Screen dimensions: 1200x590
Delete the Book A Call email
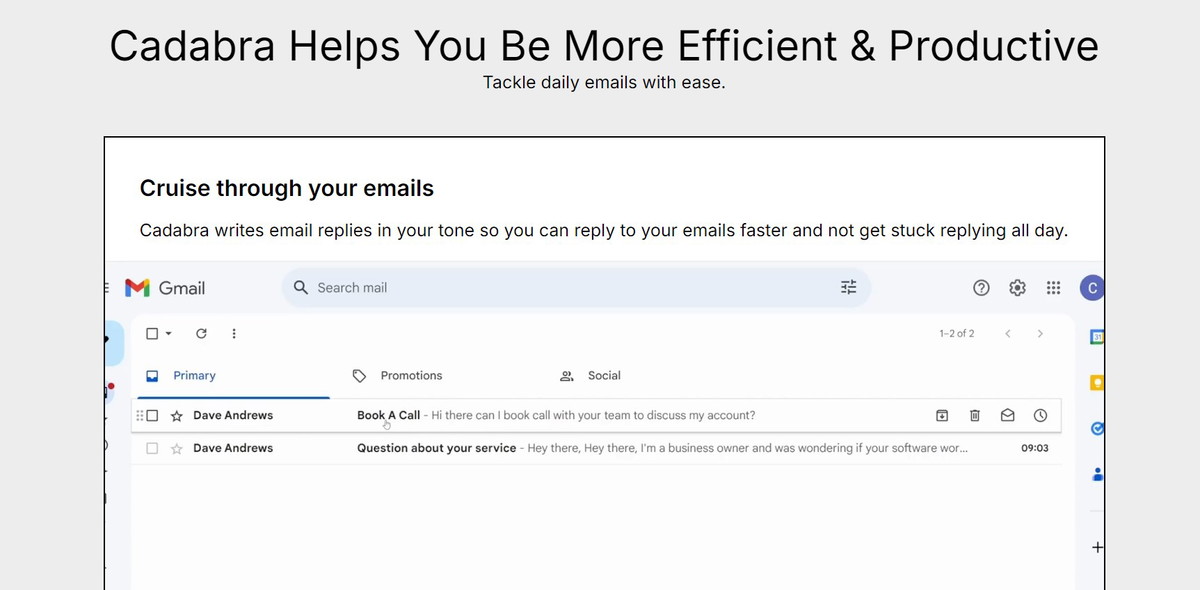(975, 415)
